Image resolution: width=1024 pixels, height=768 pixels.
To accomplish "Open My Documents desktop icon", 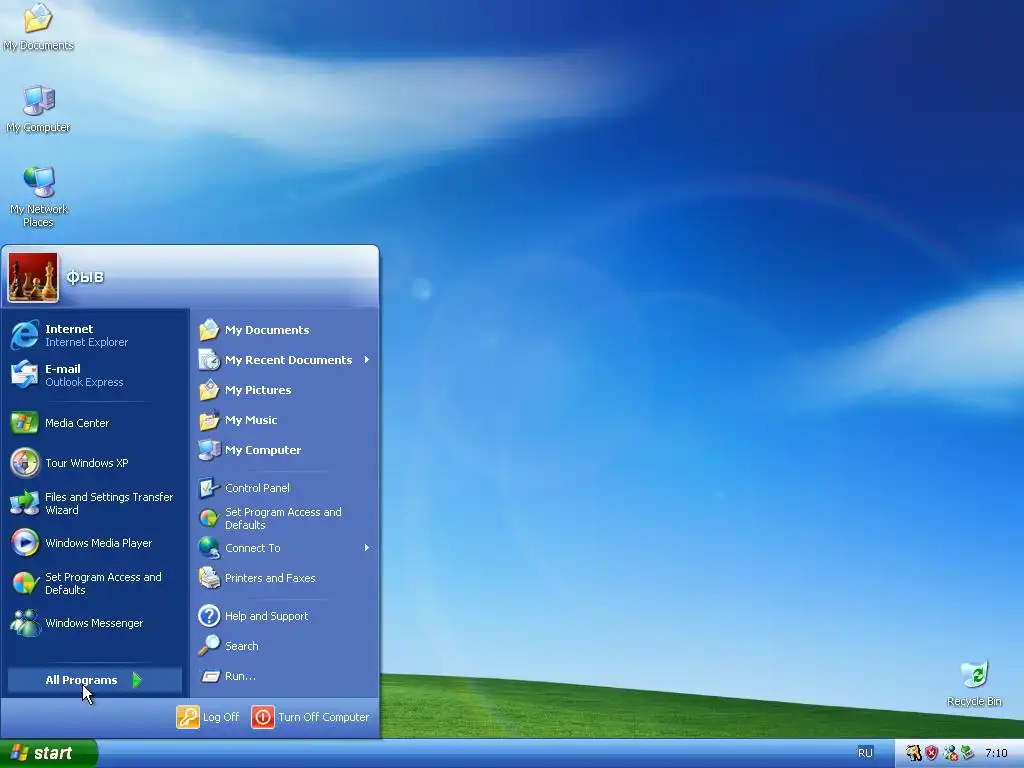I will tap(38, 18).
